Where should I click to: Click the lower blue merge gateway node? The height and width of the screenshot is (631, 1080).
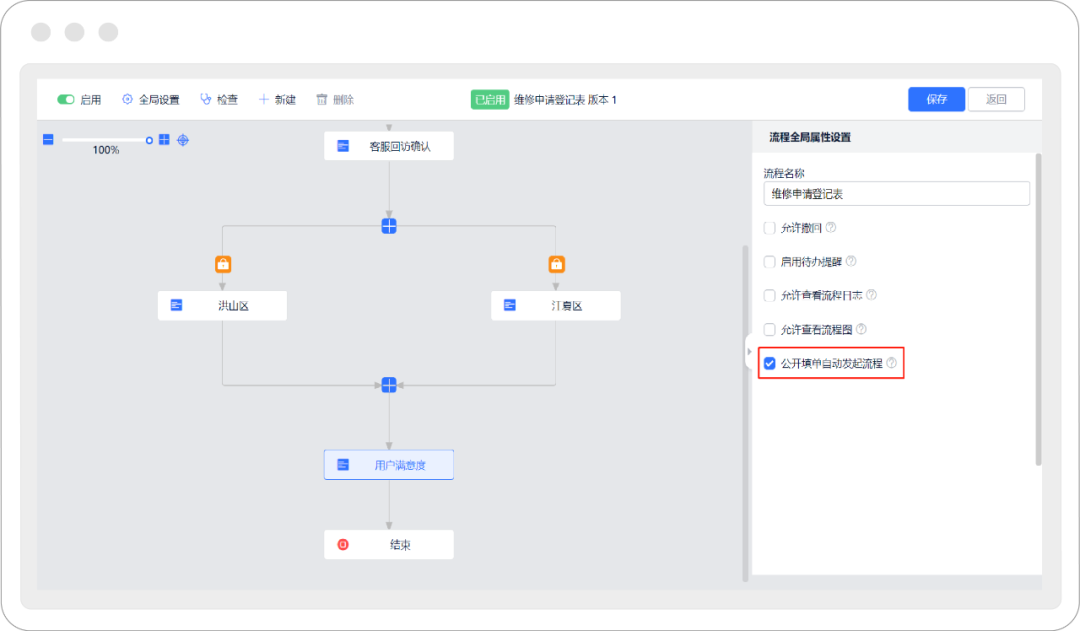coord(389,385)
